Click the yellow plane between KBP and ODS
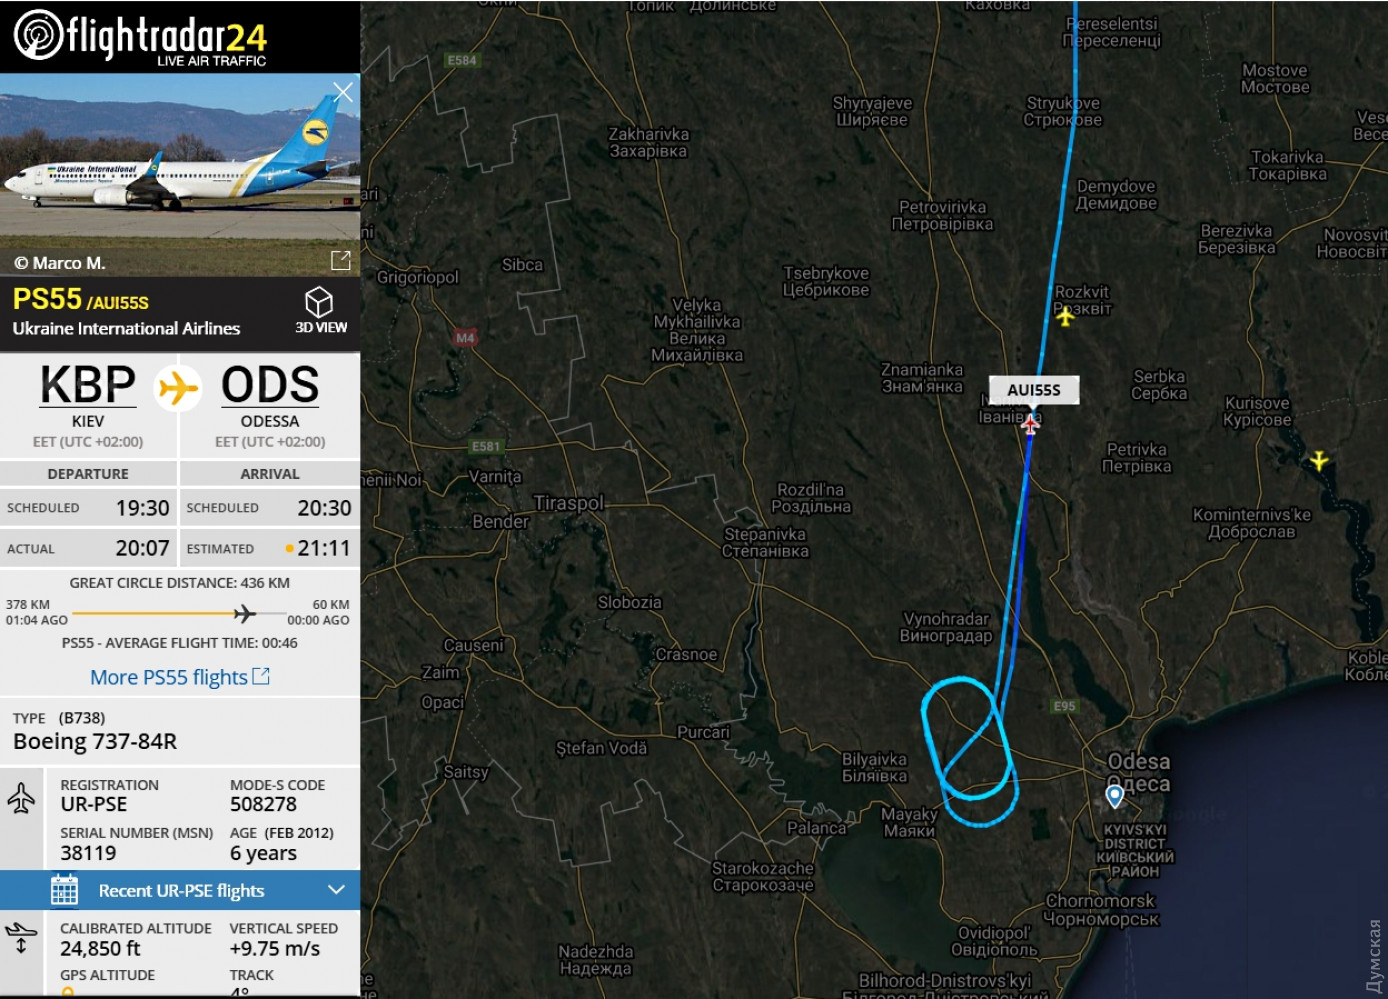The image size is (1388, 999). point(178,387)
